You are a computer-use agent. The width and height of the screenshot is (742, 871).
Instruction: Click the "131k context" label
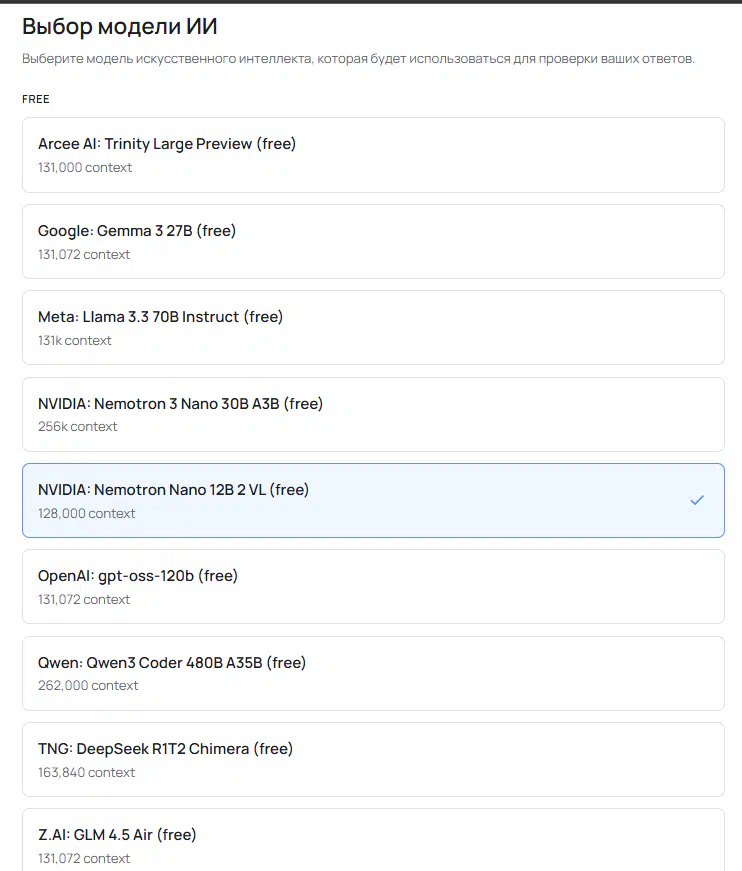tap(75, 341)
